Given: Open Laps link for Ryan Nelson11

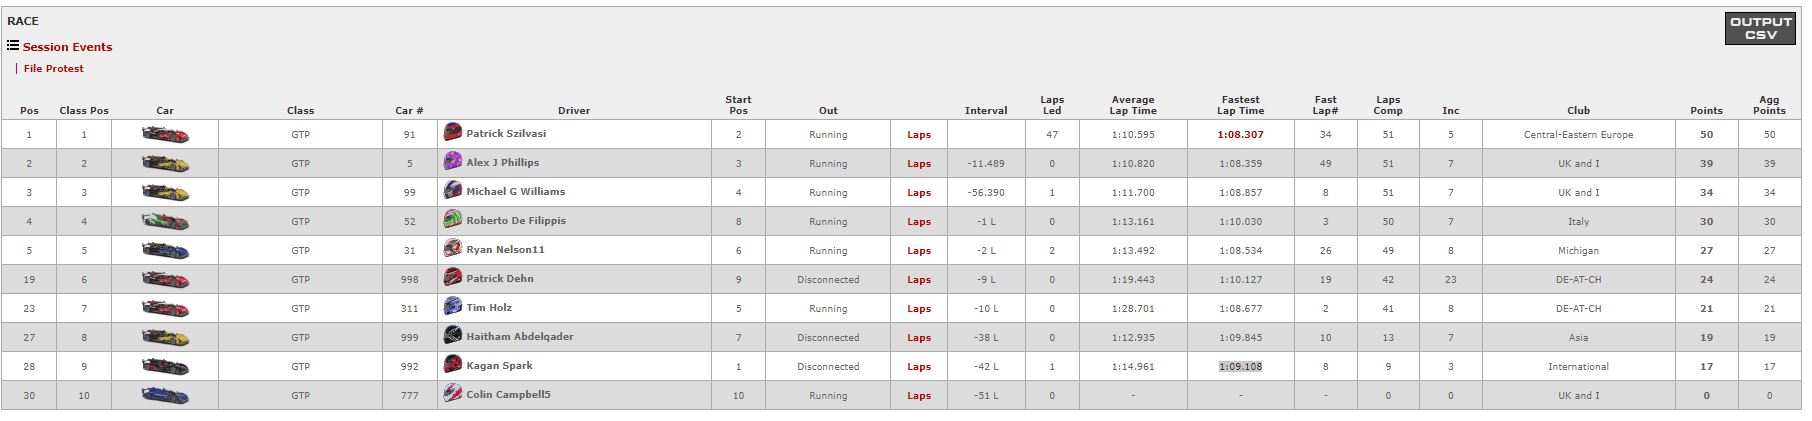Looking at the screenshot, I should coord(919,250).
